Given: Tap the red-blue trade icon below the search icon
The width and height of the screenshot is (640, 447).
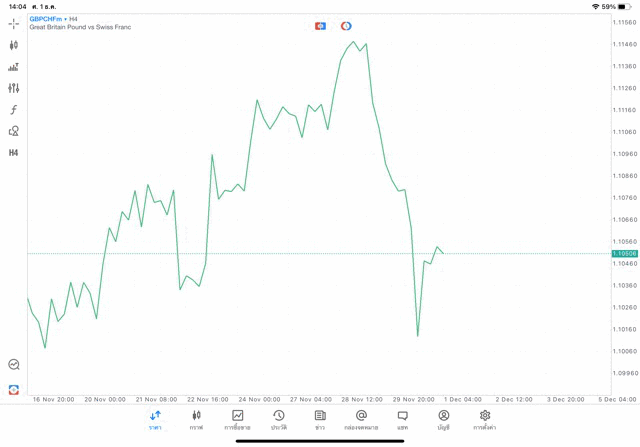Looking at the screenshot, I should tap(14, 389).
